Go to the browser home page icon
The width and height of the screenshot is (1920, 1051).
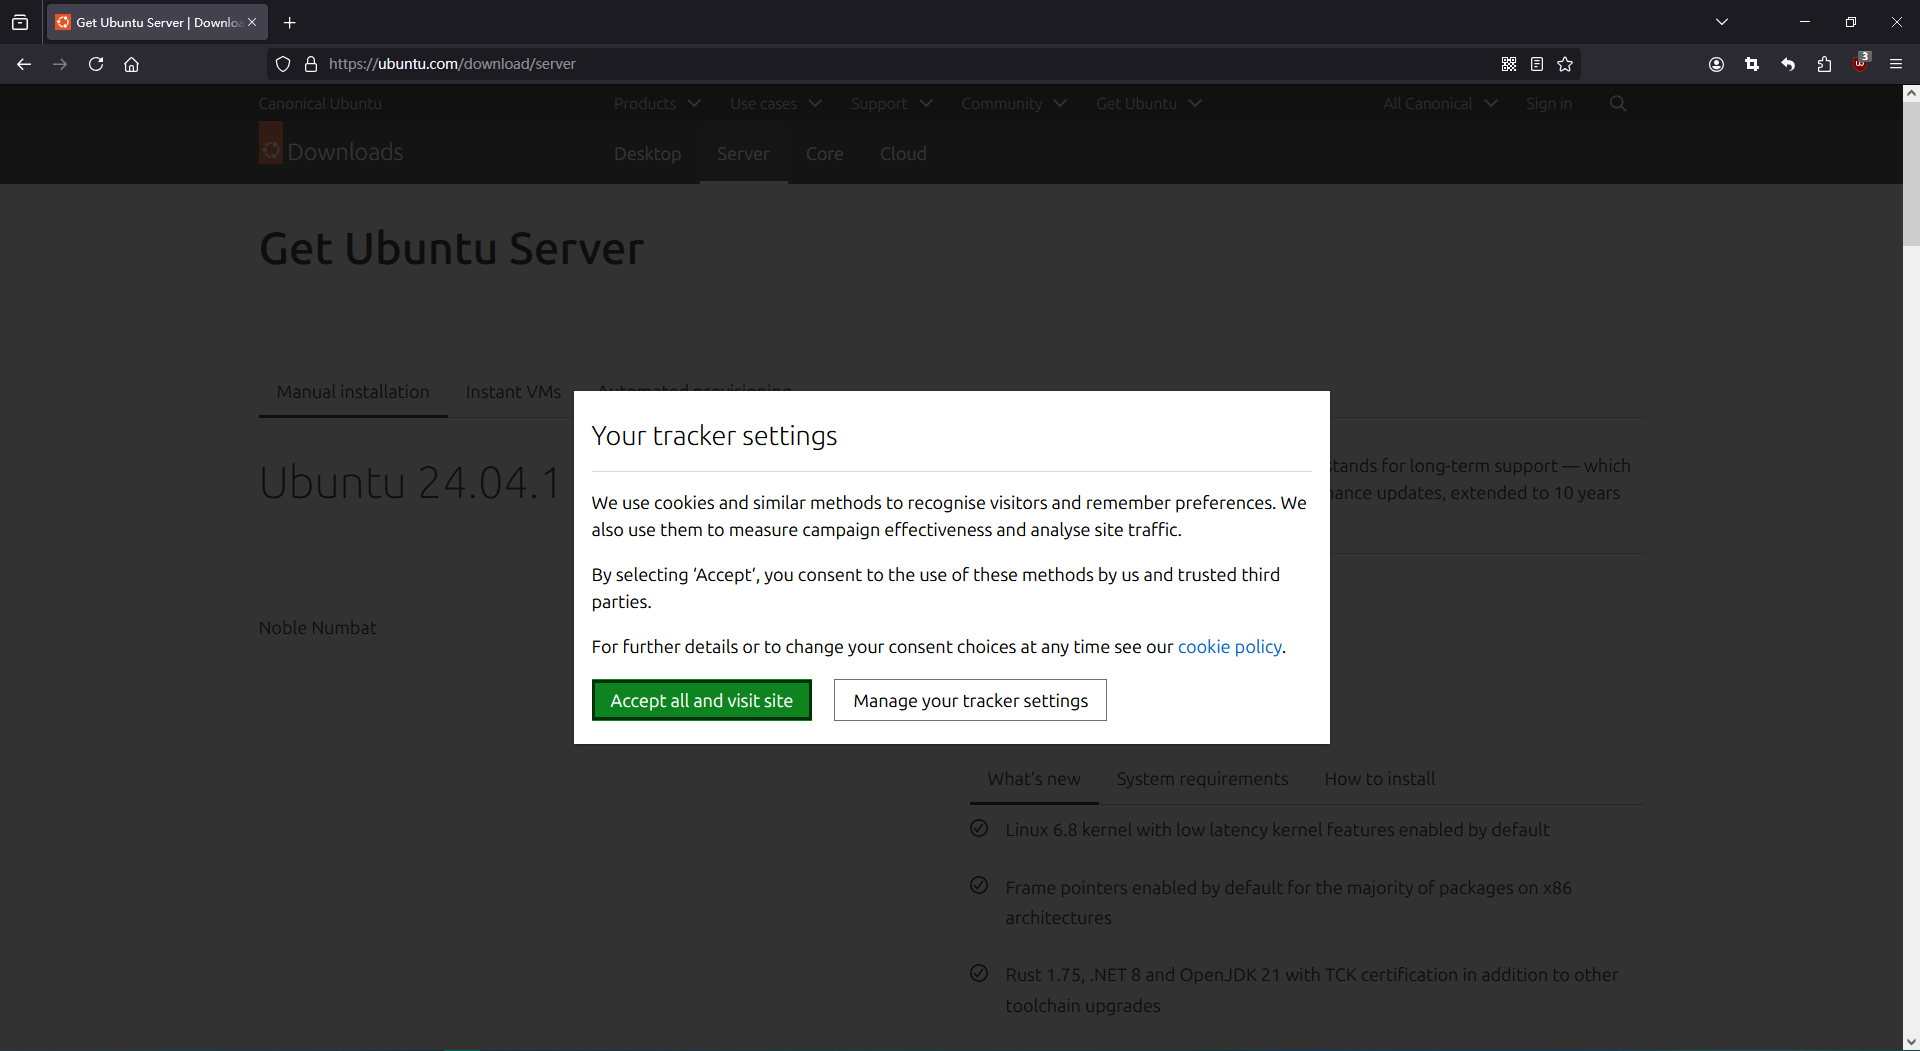pos(131,64)
